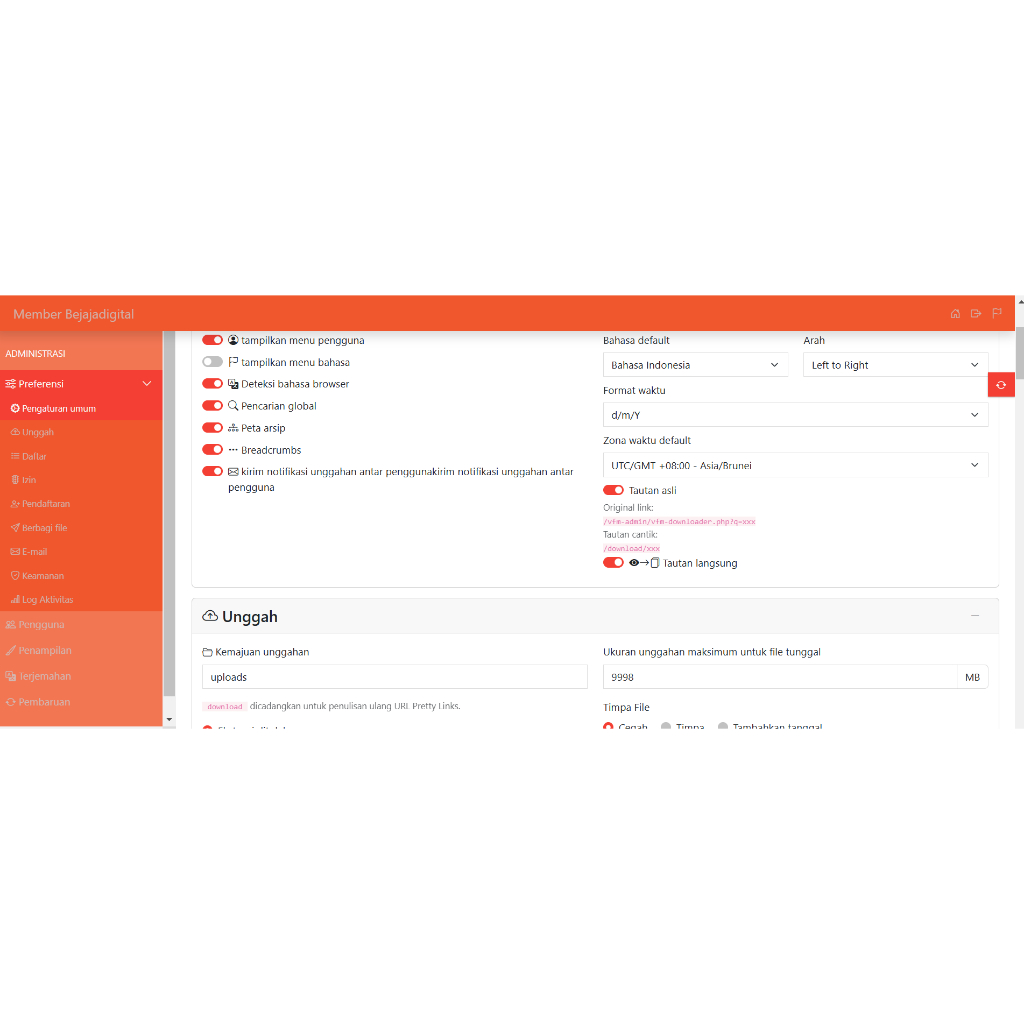The height and width of the screenshot is (1024, 1024).
Task: Click the /download/xxx pretty link text
Action: (632, 549)
